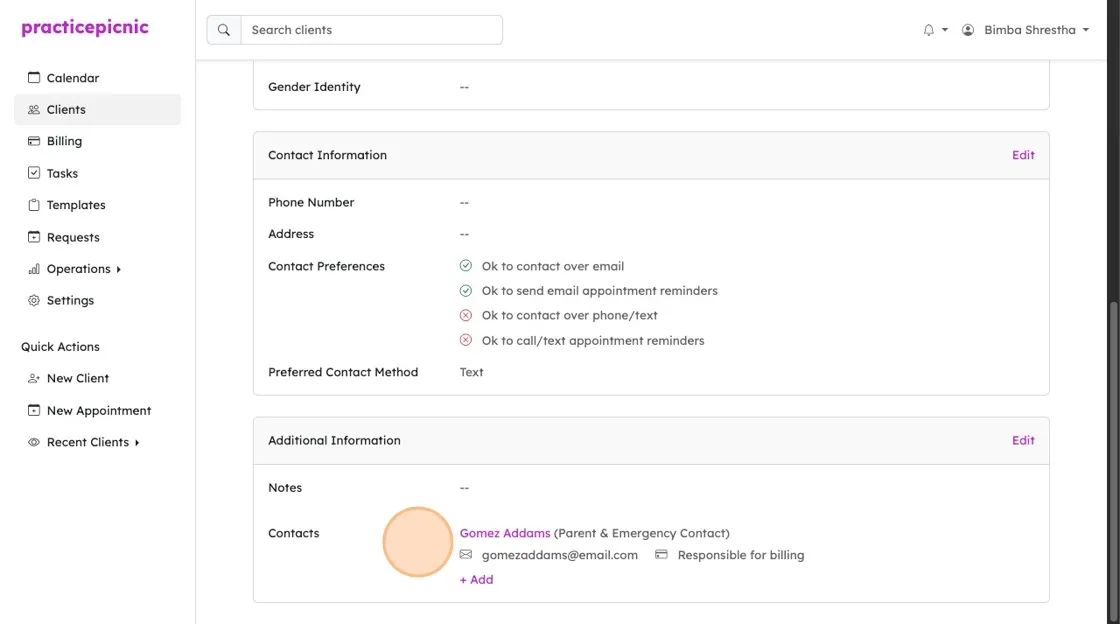Click the Preferred Contact Method value Text
This screenshot has width=1120, height=624.
[471, 372]
